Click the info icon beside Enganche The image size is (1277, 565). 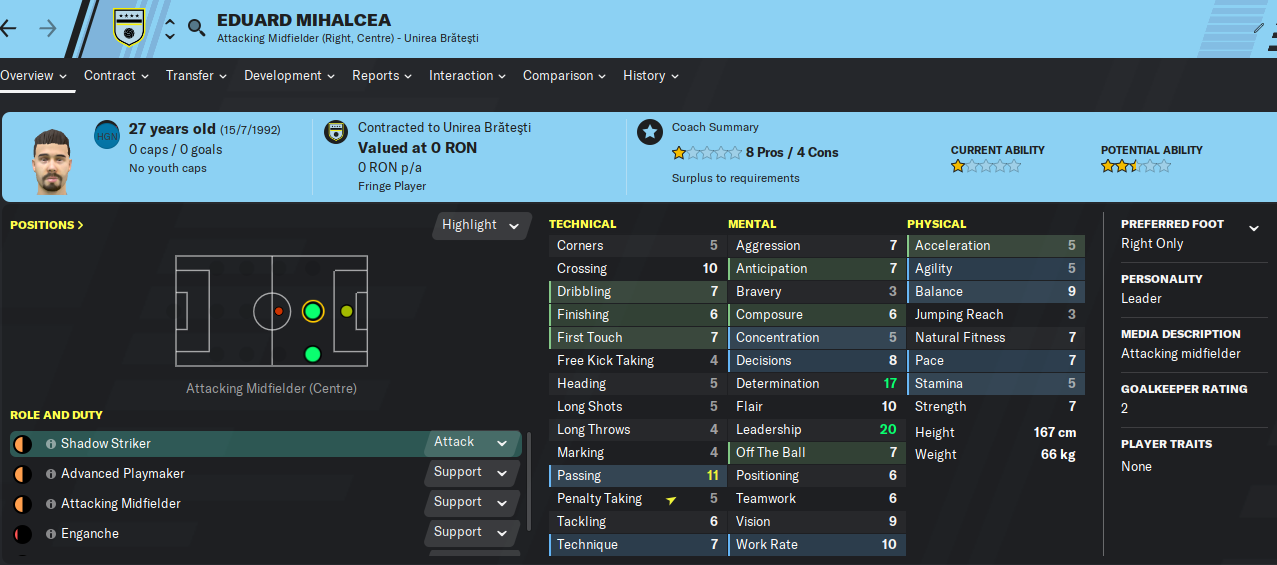[50, 534]
